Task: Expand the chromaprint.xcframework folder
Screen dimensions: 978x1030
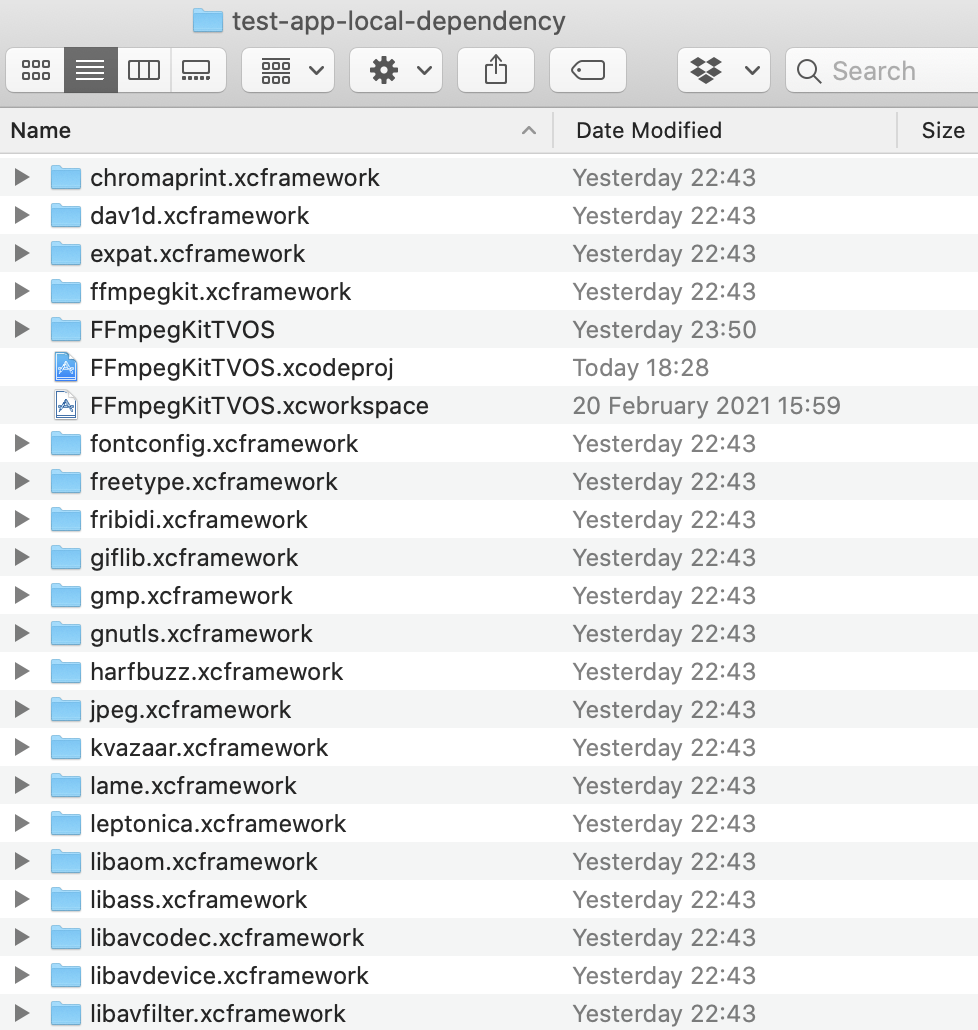Action: (x=22, y=178)
